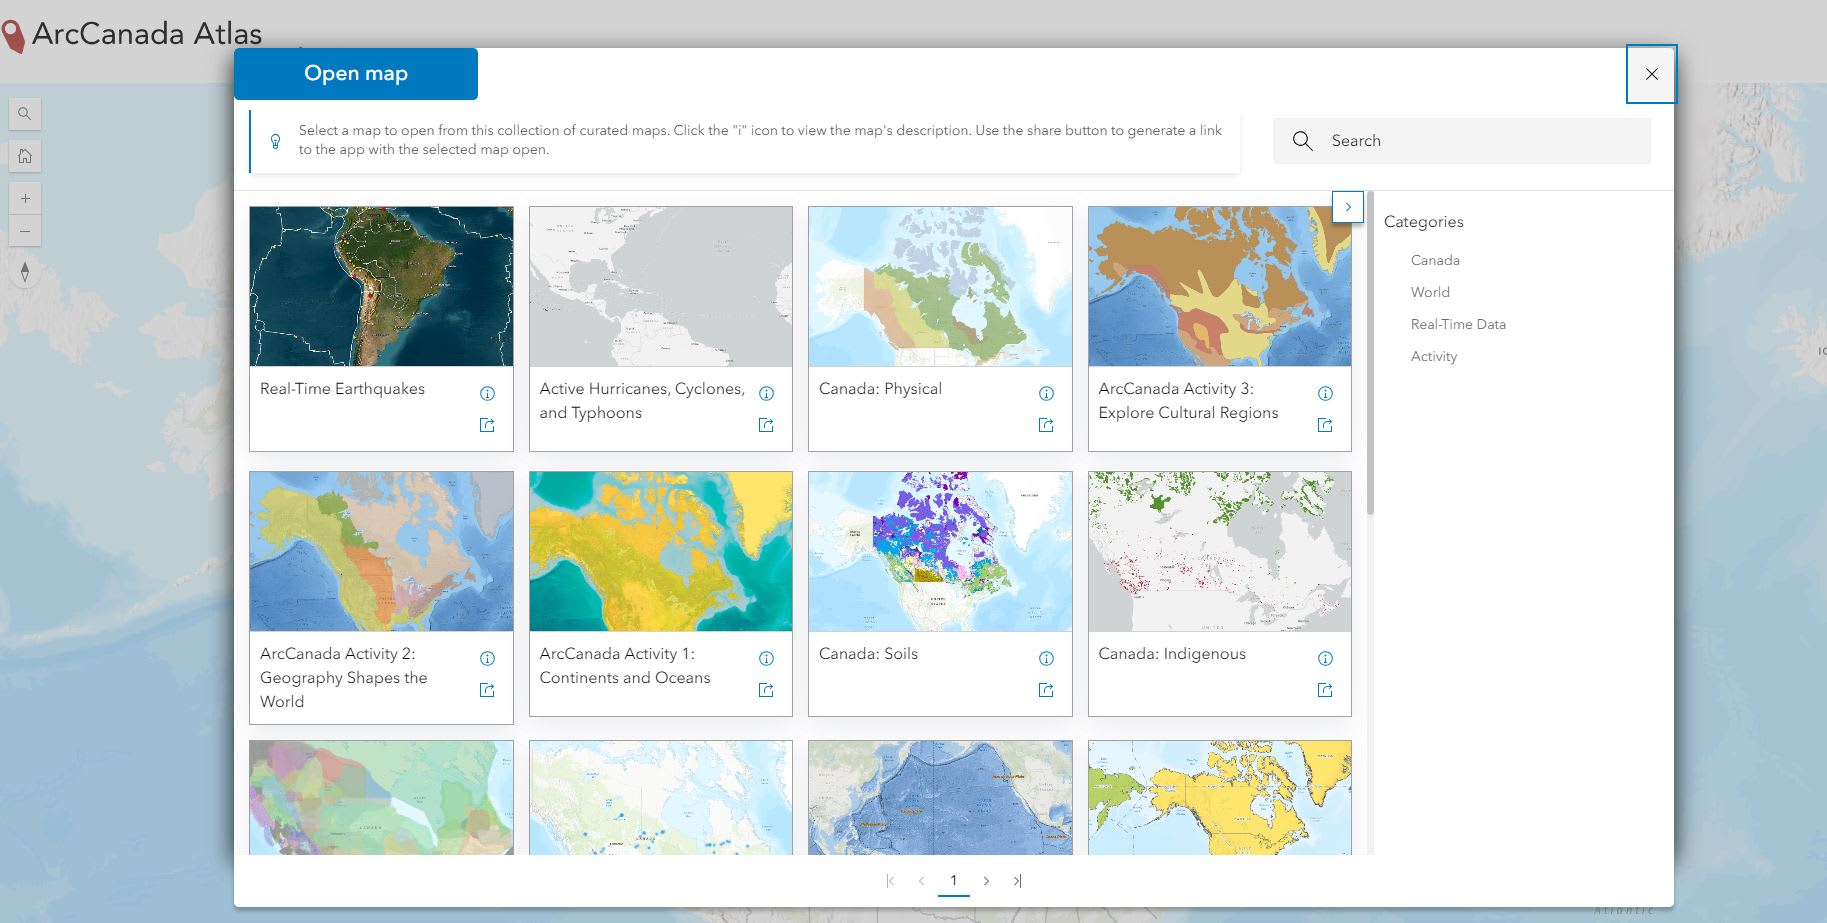This screenshot has width=1827, height=923.
Task: Share the Real-Time Earthquakes map
Action: click(487, 425)
